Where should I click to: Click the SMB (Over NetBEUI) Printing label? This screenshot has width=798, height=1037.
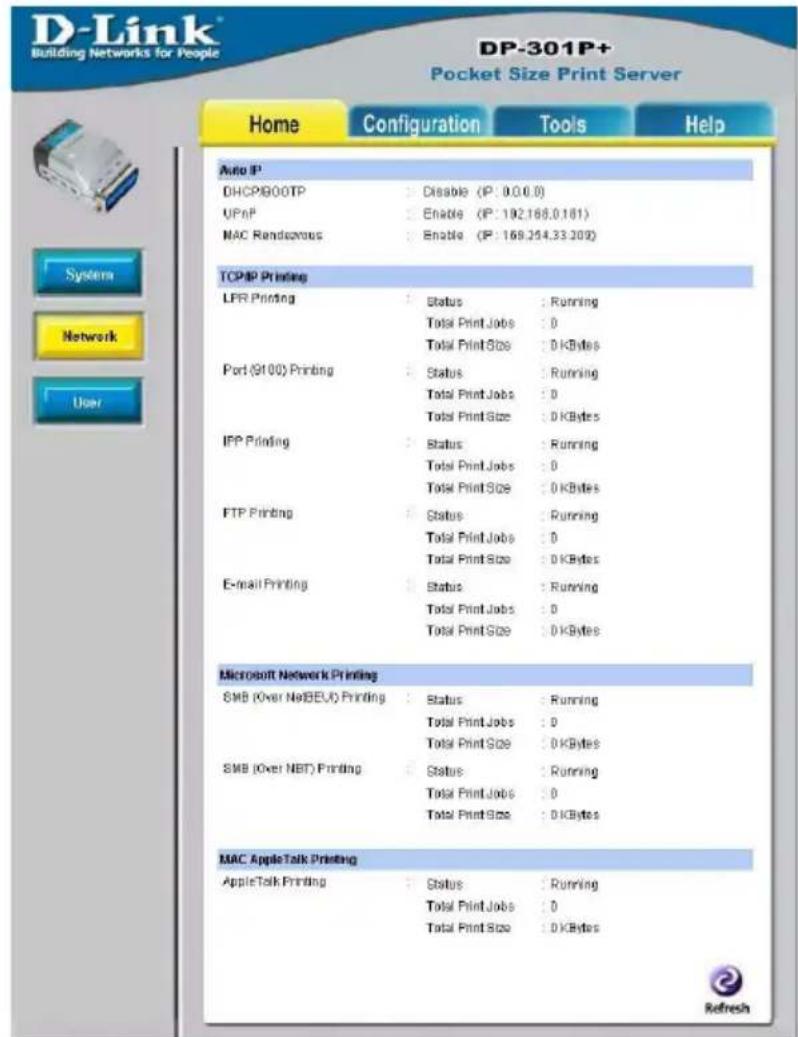click(304, 697)
